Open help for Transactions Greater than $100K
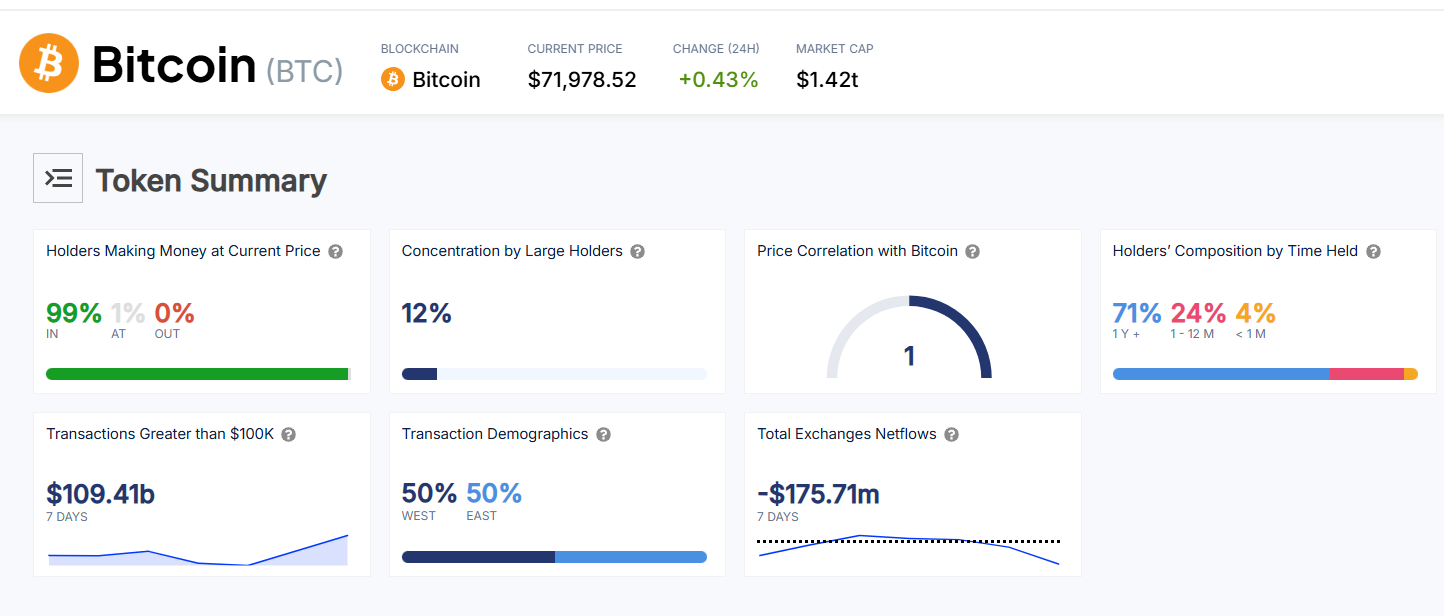The width and height of the screenshot is (1444, 616). [289, 434]
